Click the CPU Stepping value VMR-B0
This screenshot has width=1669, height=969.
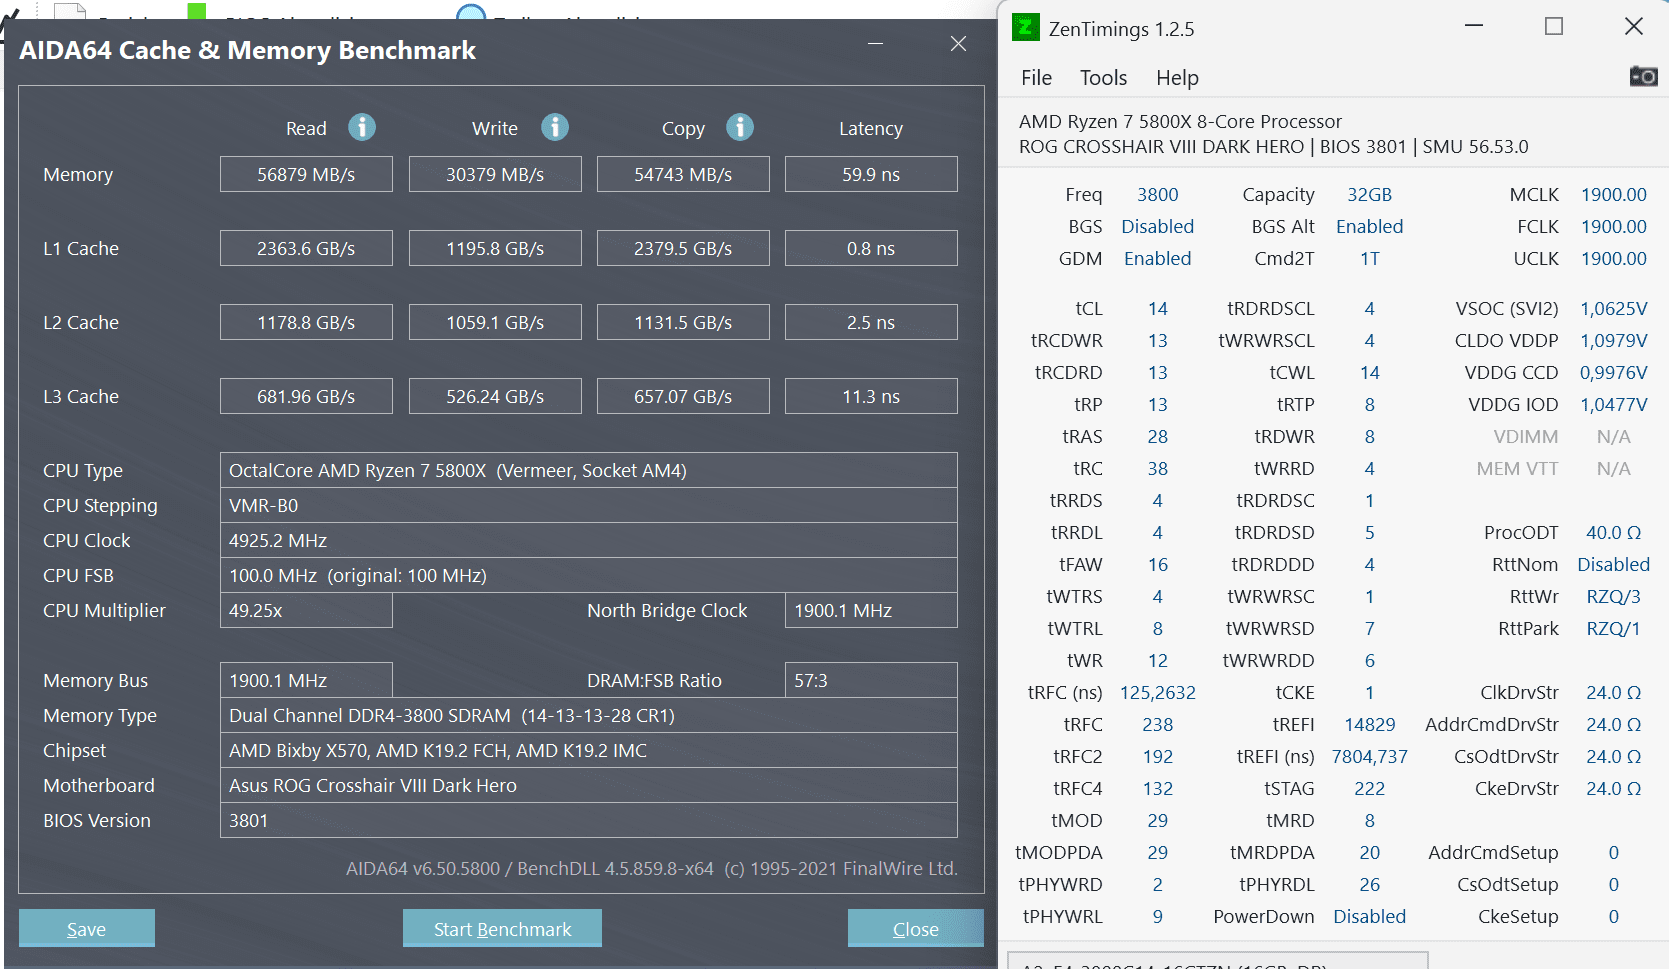[589, 505]
